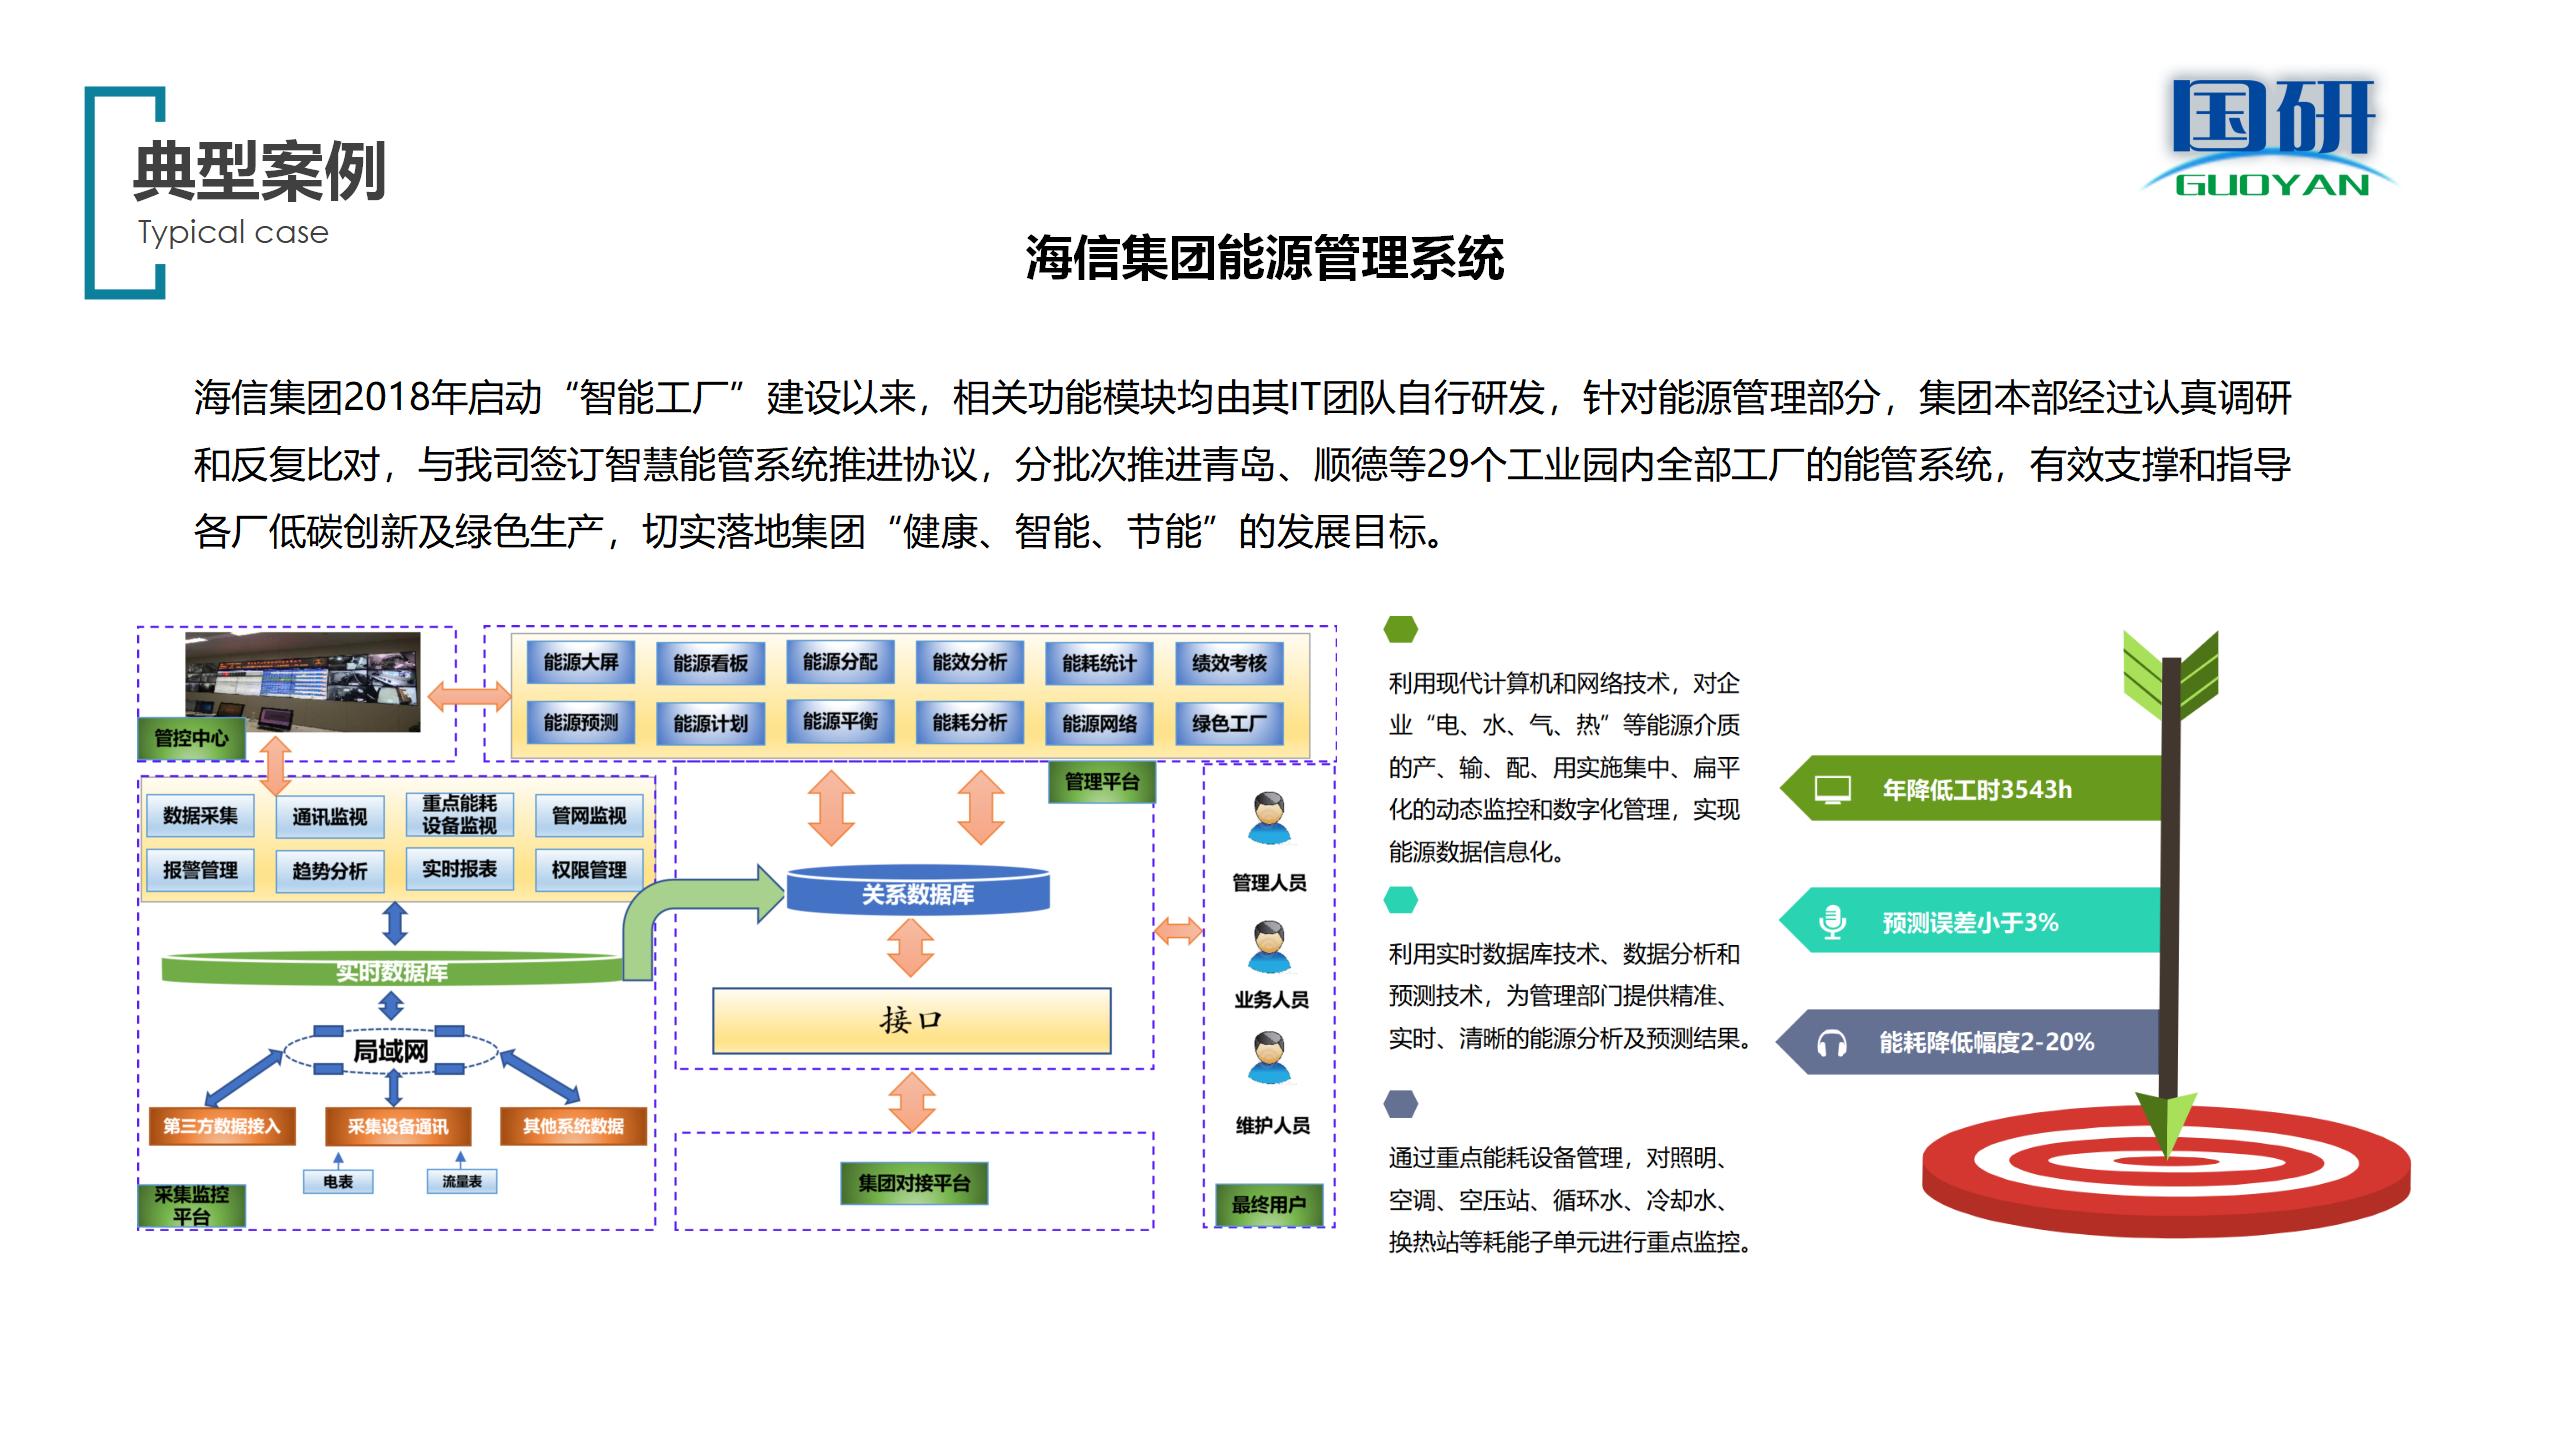The width and height of the screenshot is (2560, 1440).
Task: Click the 管理人员 label
Action: [x=1269, y=882]
